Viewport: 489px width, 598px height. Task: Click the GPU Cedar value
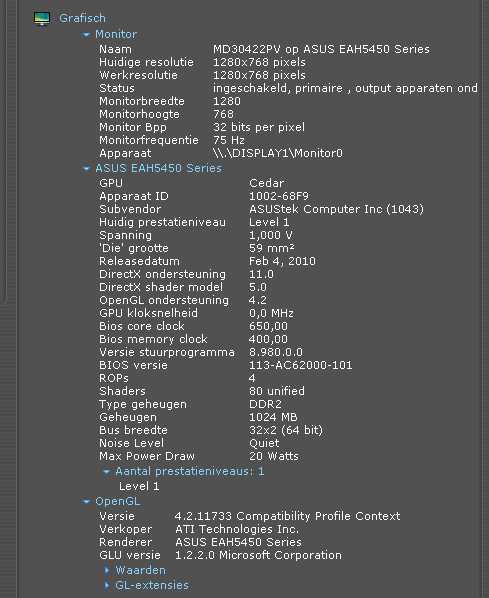tap(267, 183)
